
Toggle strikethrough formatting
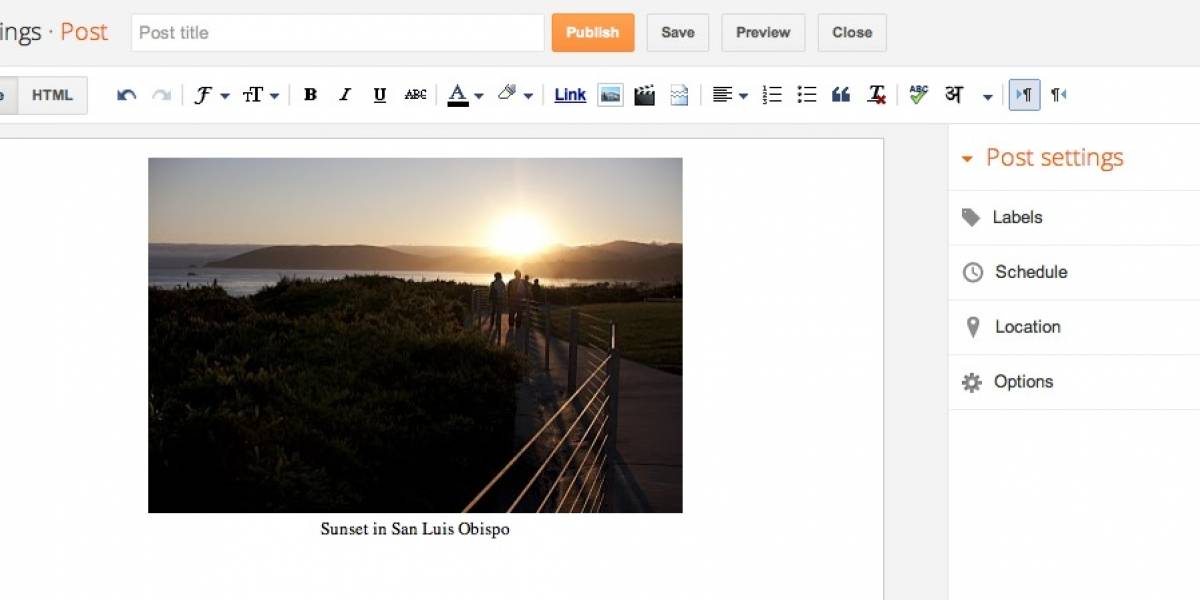pos(415,95)
